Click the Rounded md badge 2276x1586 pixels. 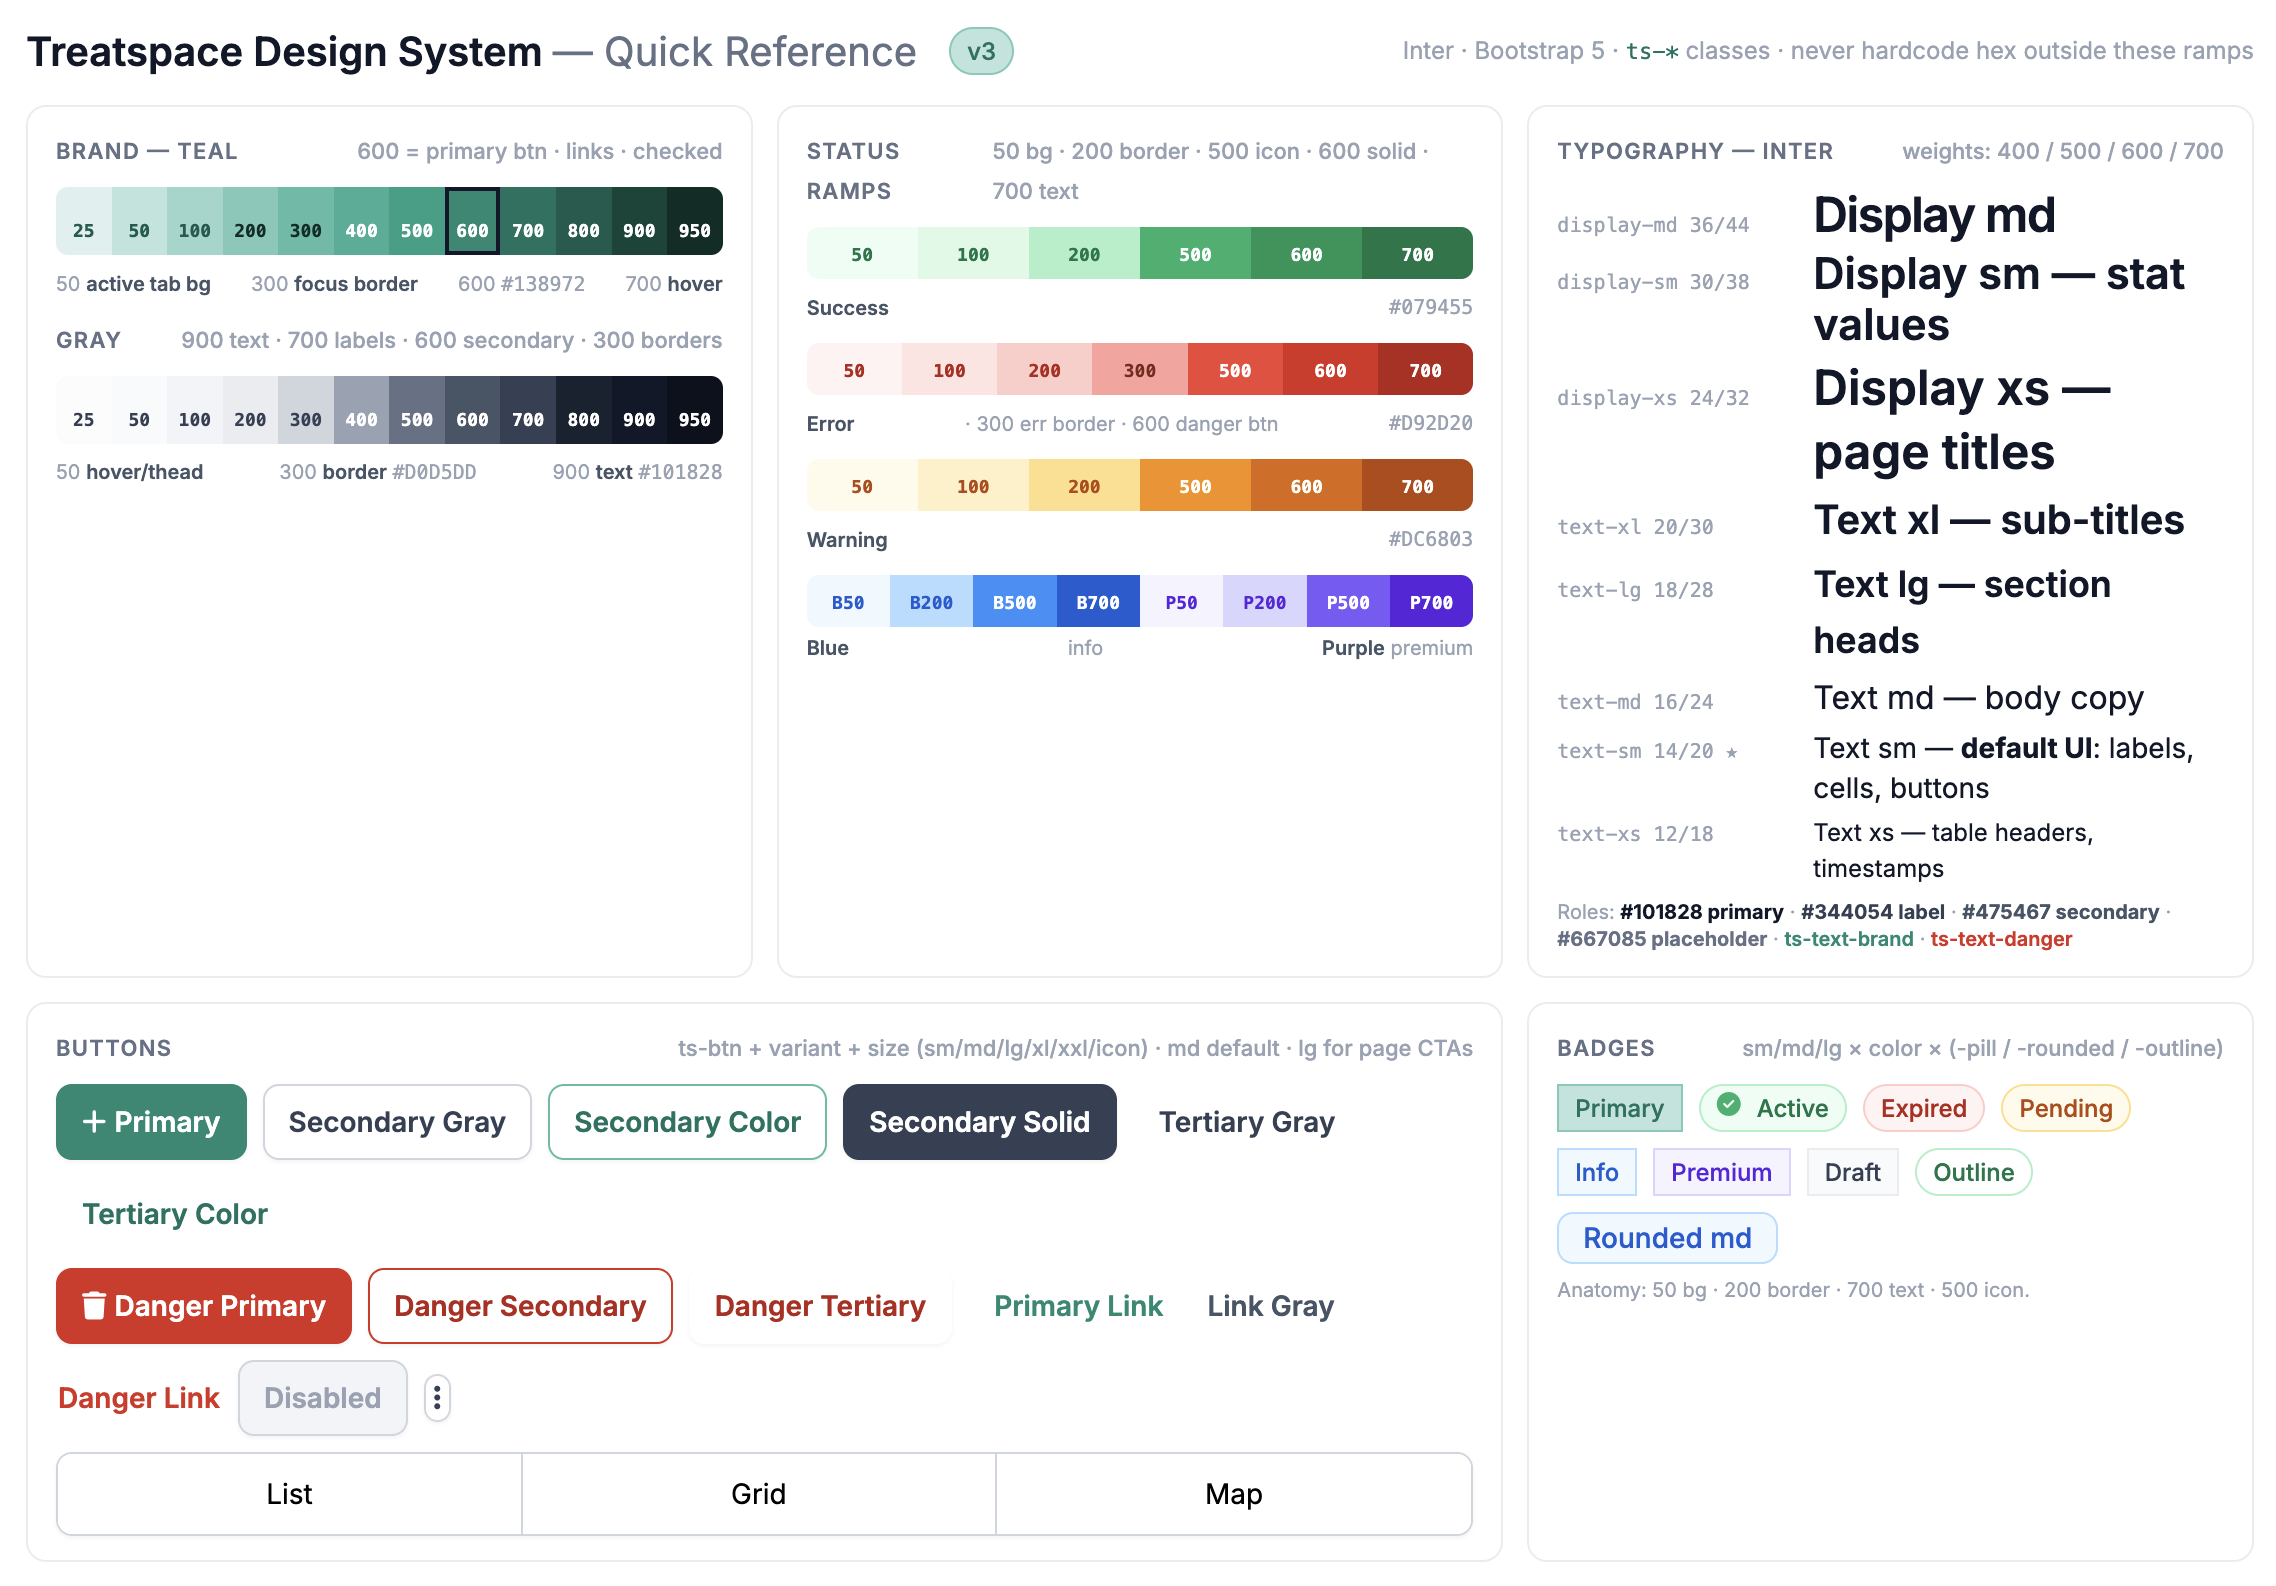click(1667, 1238)
